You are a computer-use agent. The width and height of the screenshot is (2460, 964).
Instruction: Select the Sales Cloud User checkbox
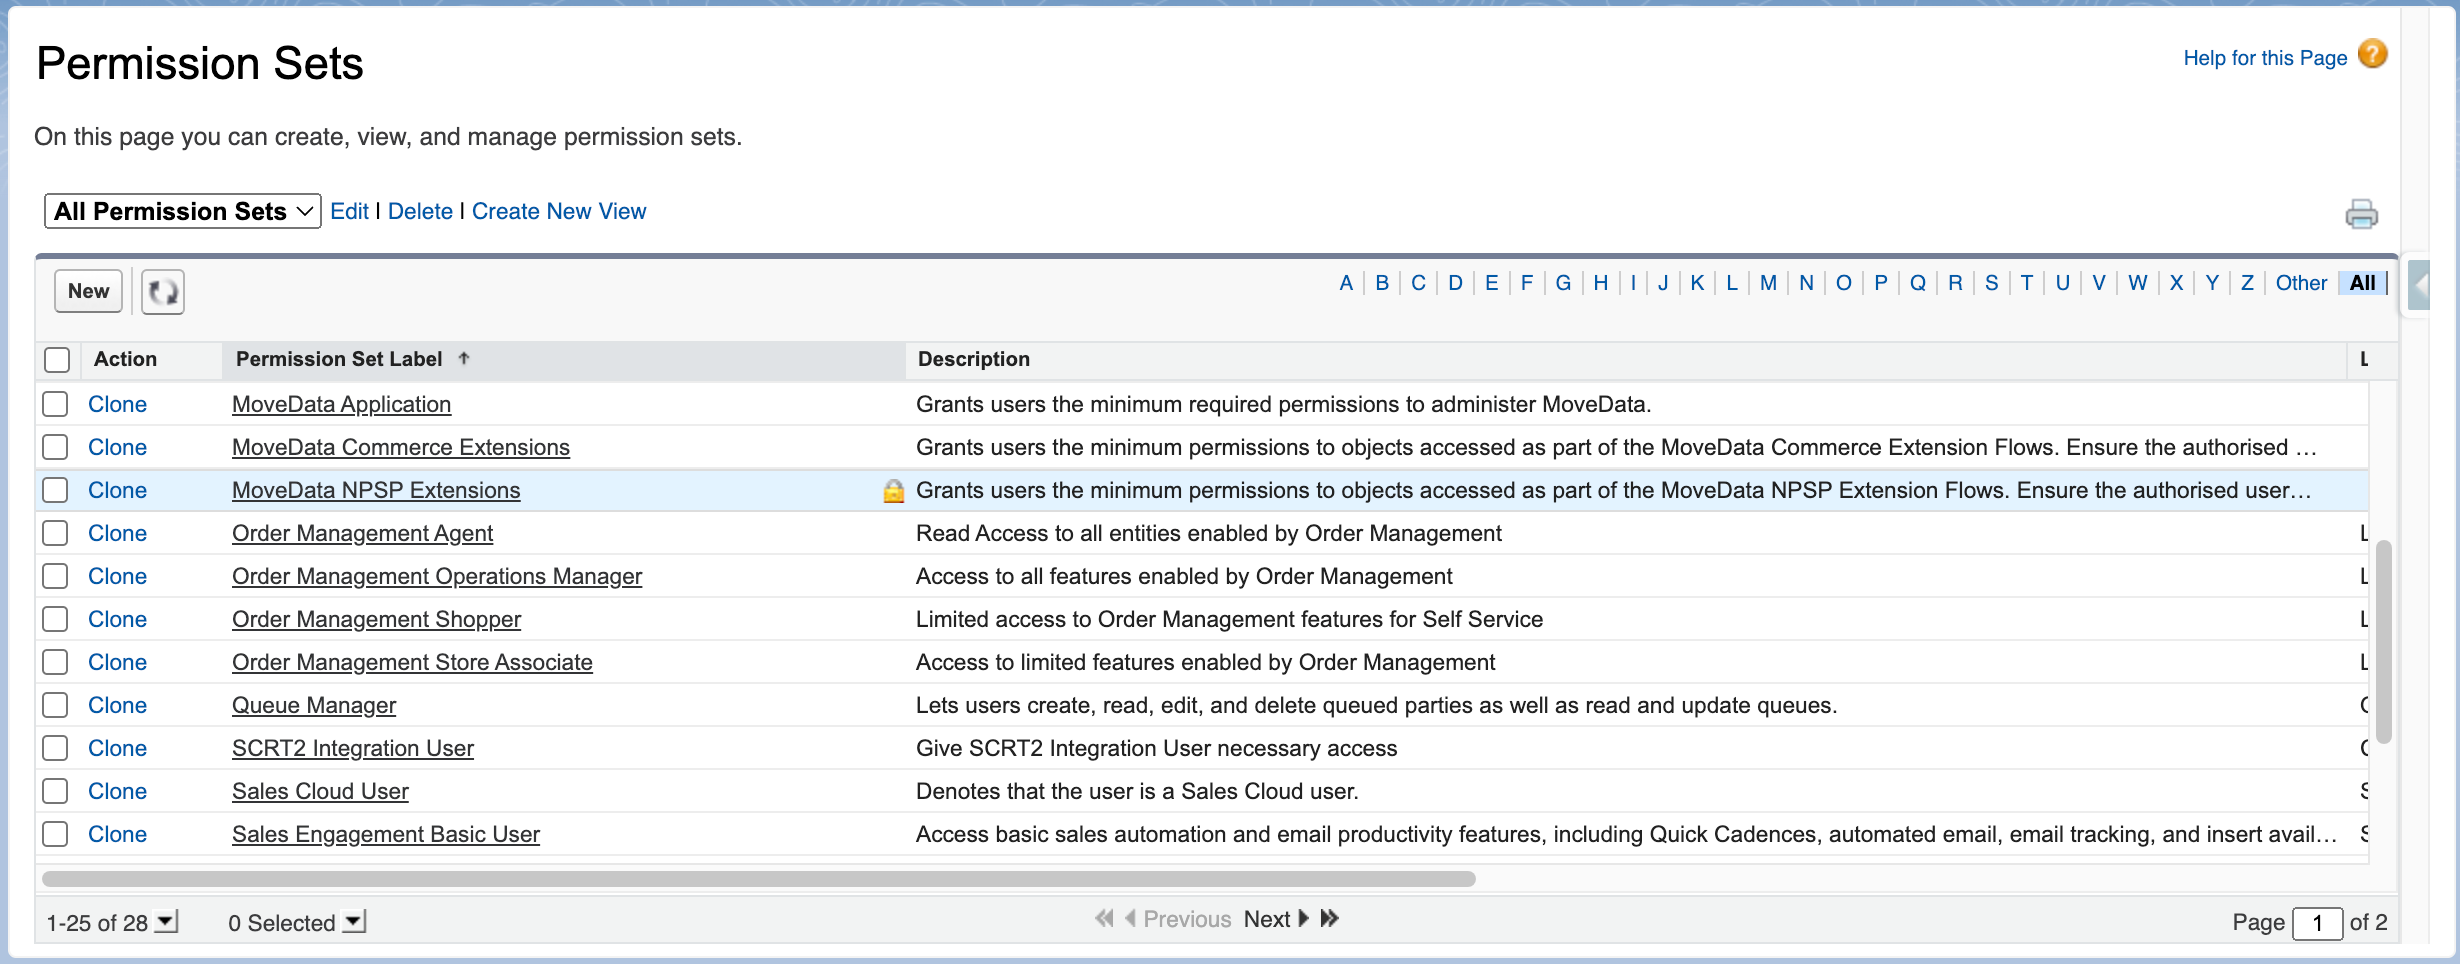pos(56,792)
